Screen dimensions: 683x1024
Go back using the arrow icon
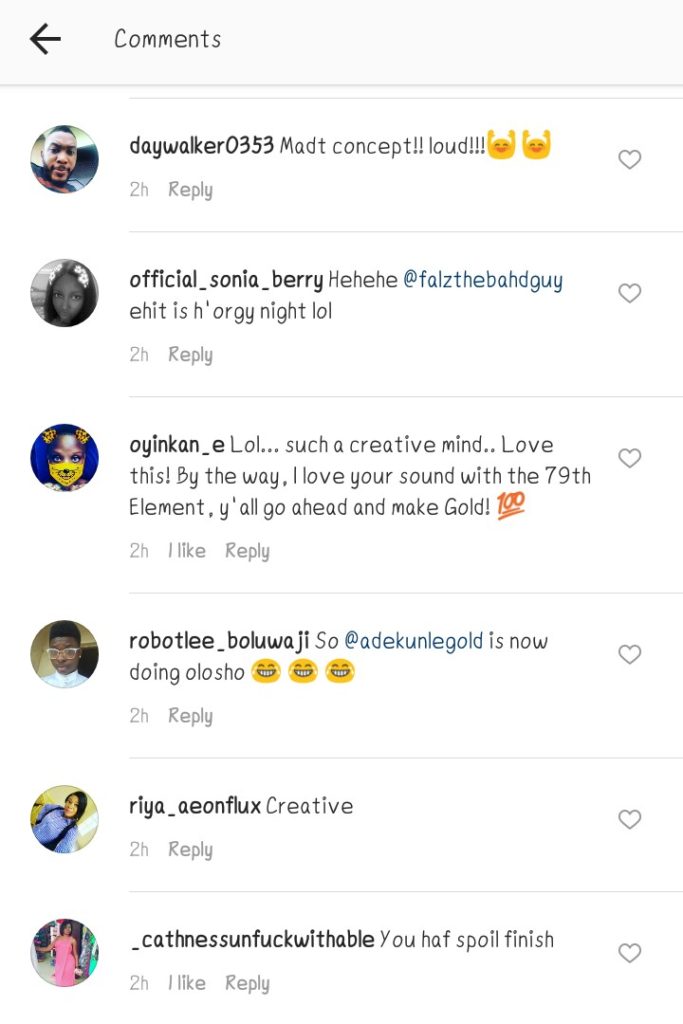pos(46,39)
